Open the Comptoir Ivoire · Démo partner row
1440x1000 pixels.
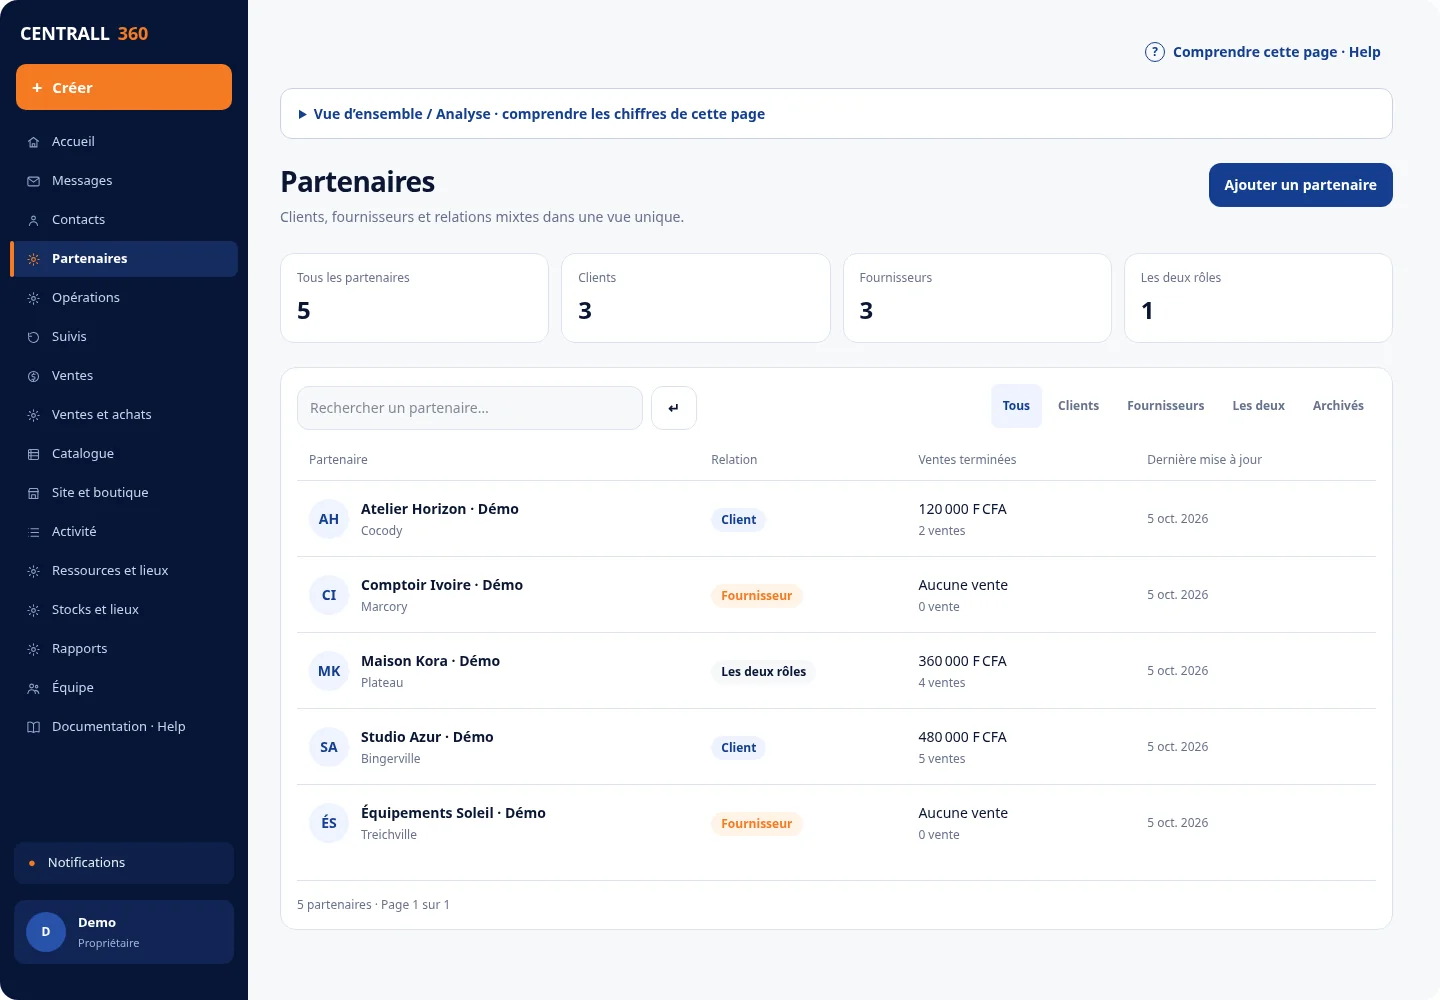[x=836, y=595]
